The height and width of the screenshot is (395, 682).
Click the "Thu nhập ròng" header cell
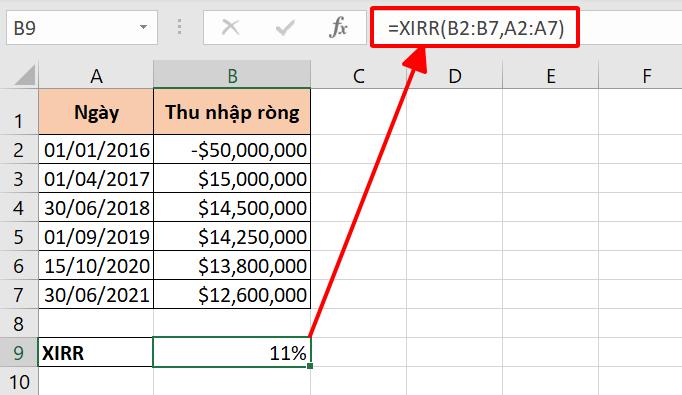point(232,112)
